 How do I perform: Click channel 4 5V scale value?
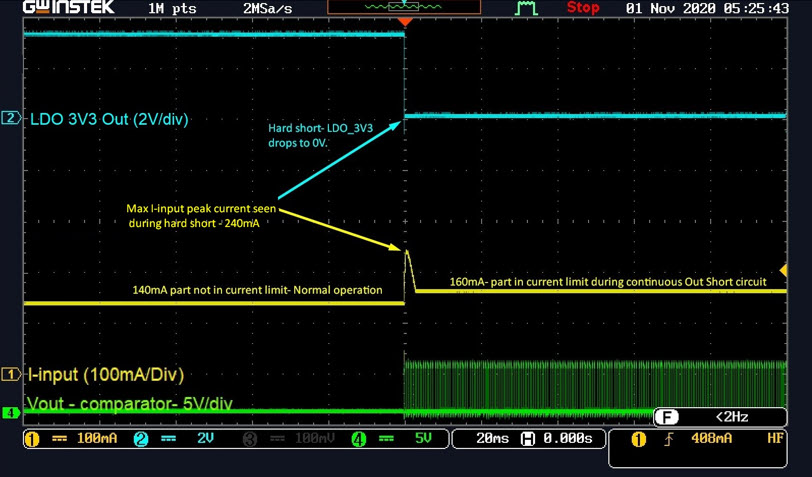(x=423, y=439)
